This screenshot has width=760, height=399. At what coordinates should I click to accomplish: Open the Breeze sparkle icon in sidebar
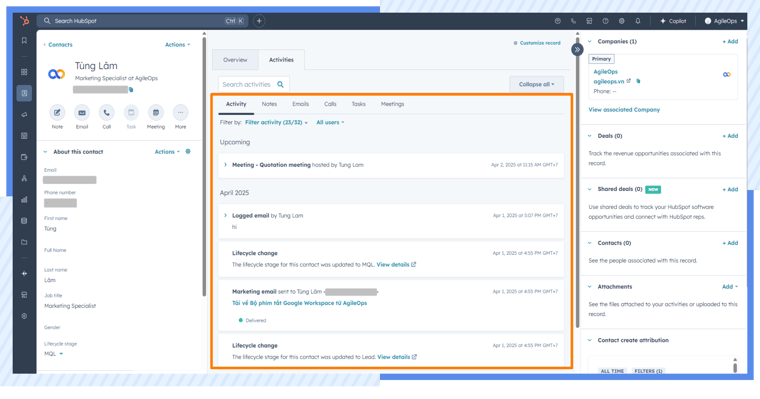(x=24, y=273)
